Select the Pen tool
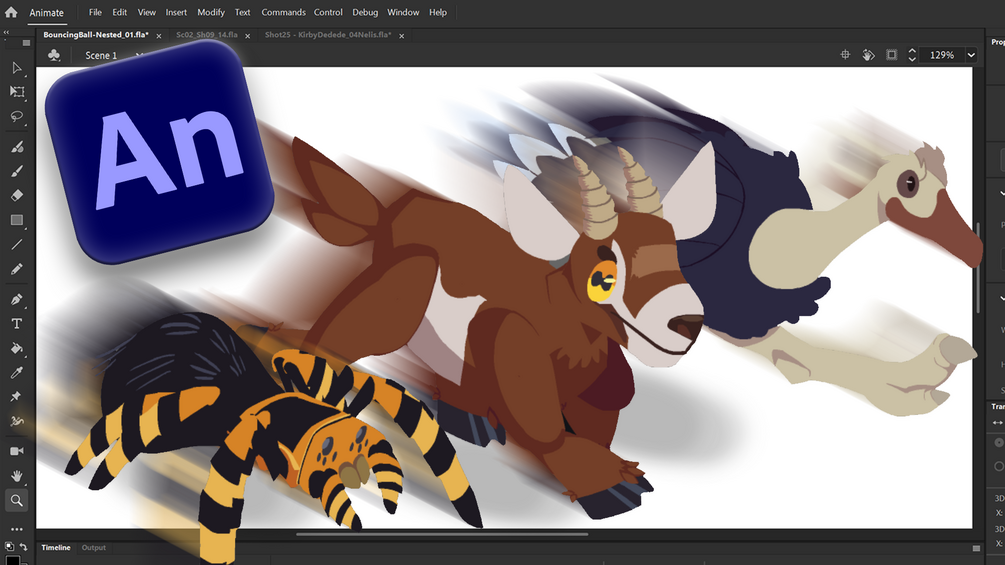This screenshot has width=1005, height=565. [x=17, y=299]
